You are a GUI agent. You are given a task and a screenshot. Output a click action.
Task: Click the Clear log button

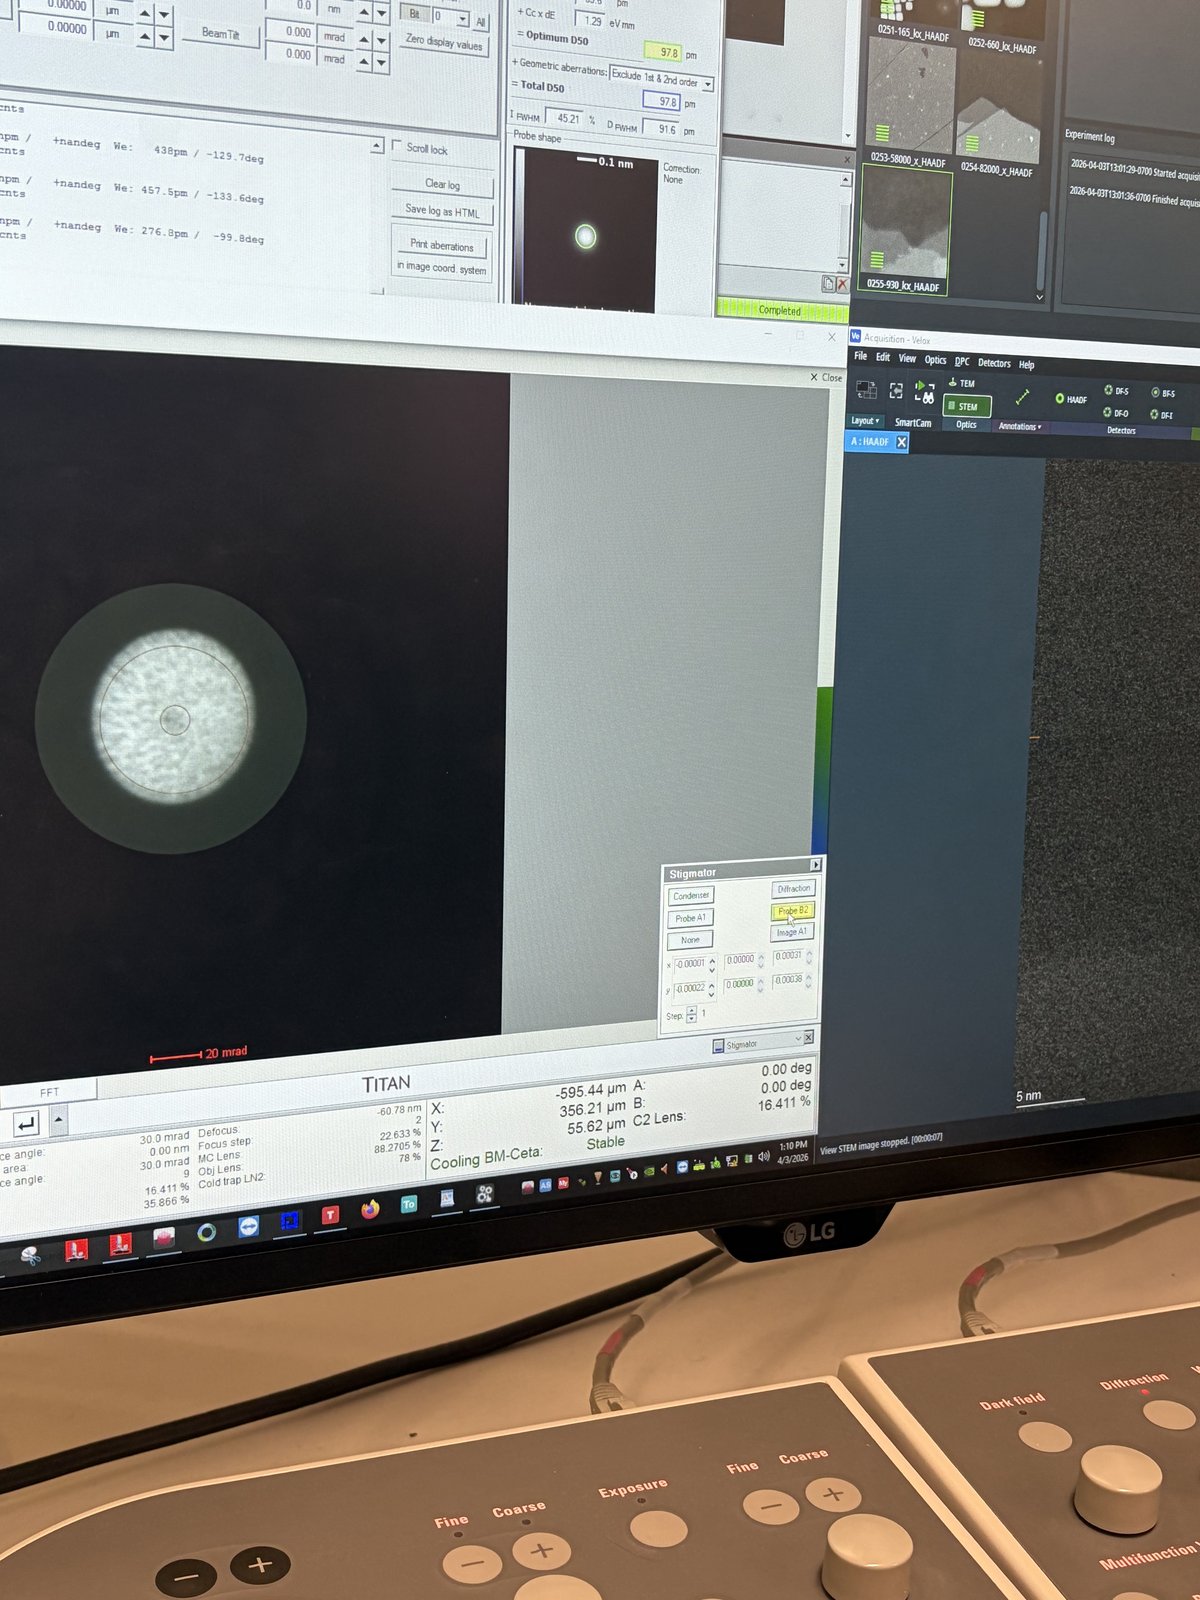click(x=442, y=184)
